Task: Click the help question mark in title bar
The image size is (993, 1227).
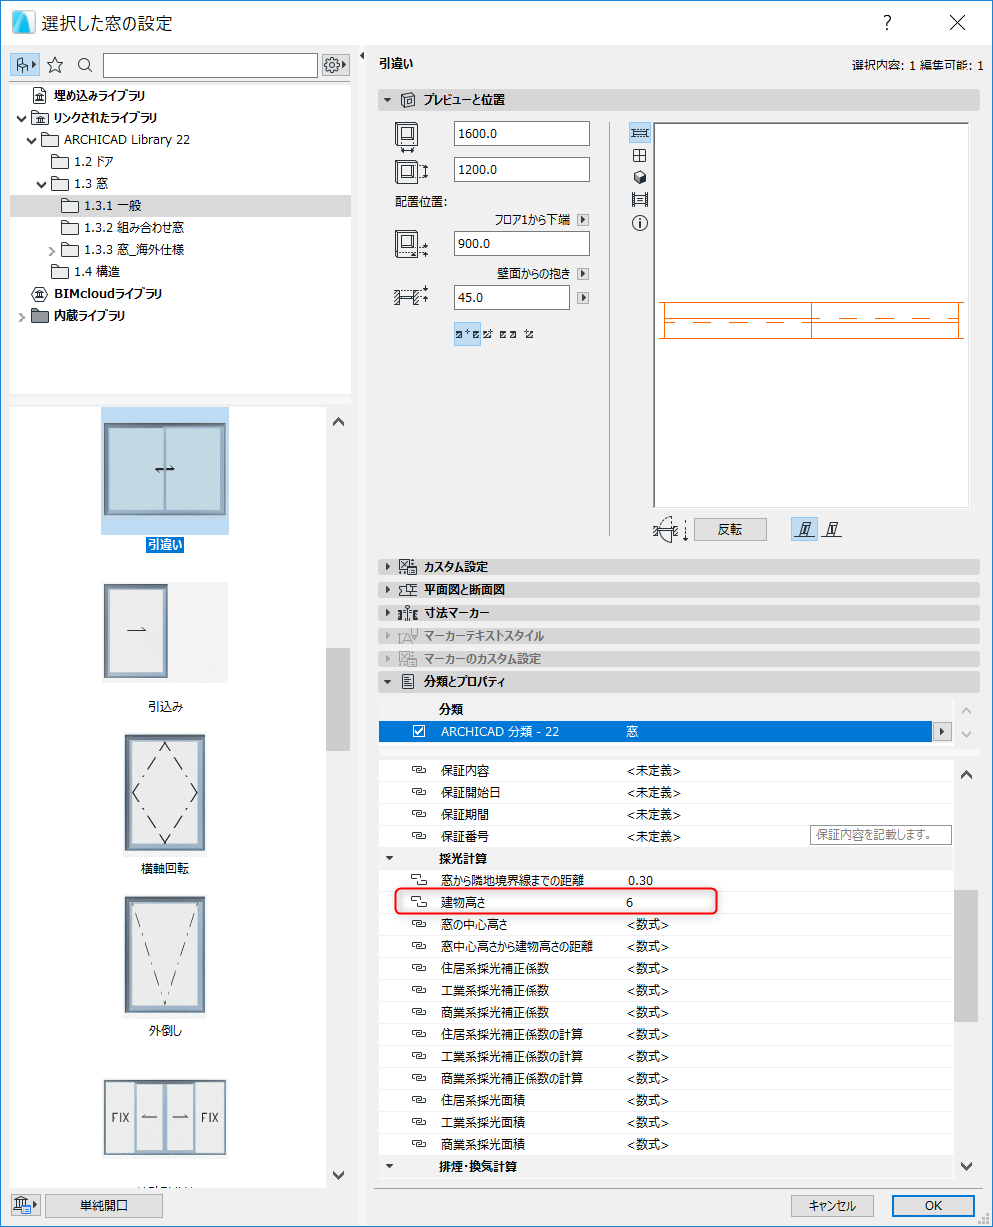Action: (886, 23)
